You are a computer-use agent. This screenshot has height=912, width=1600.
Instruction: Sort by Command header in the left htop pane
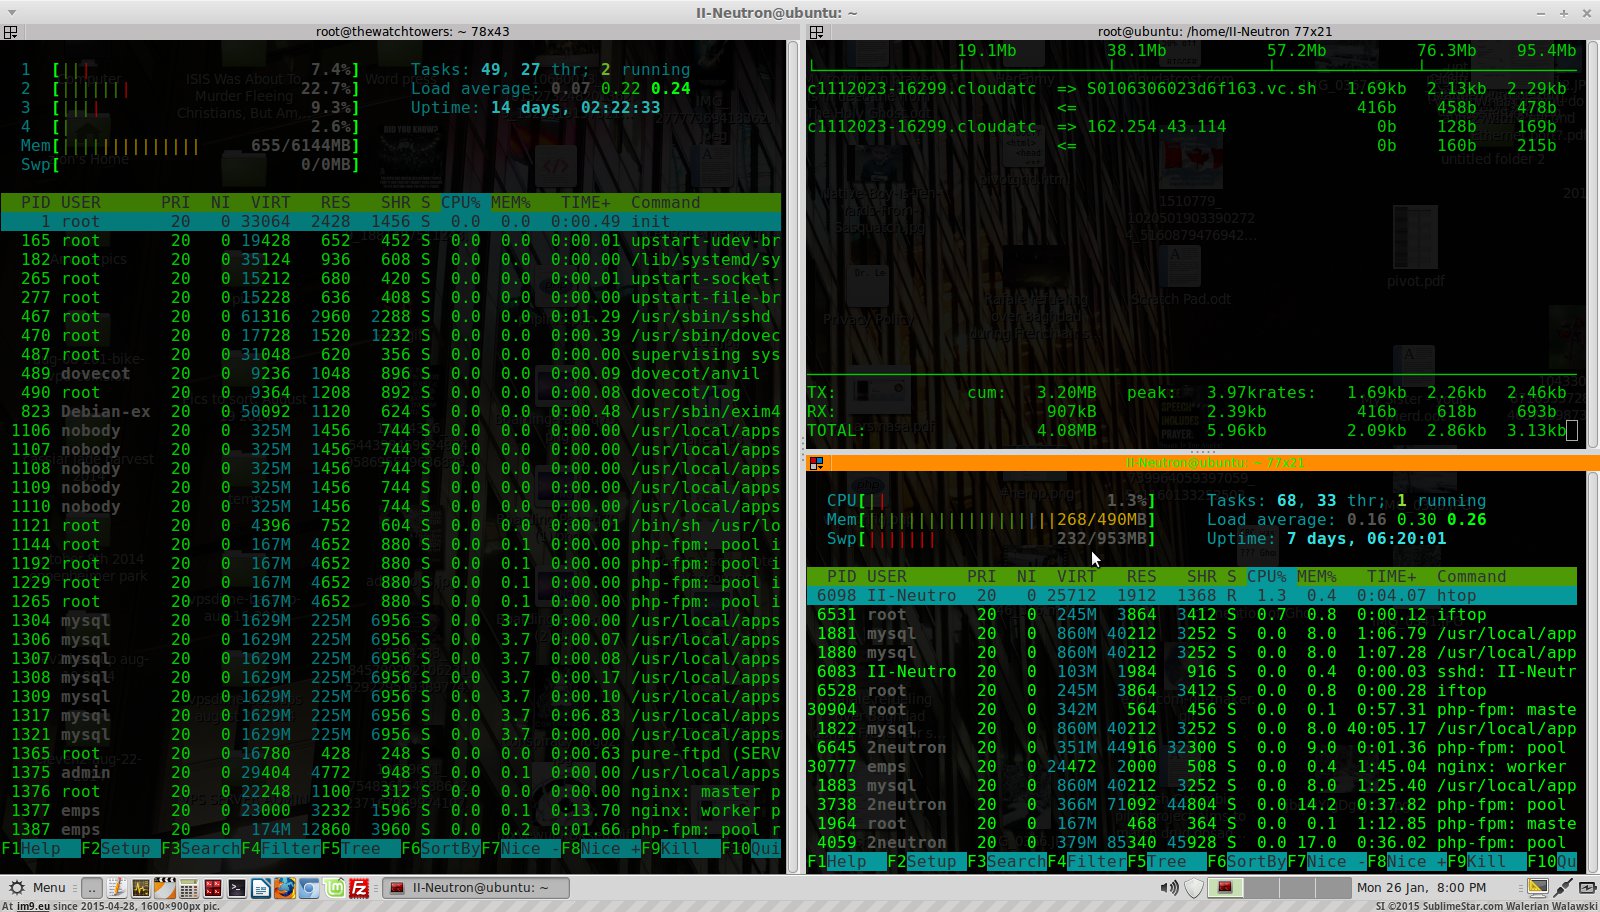(x=665, y=202)
